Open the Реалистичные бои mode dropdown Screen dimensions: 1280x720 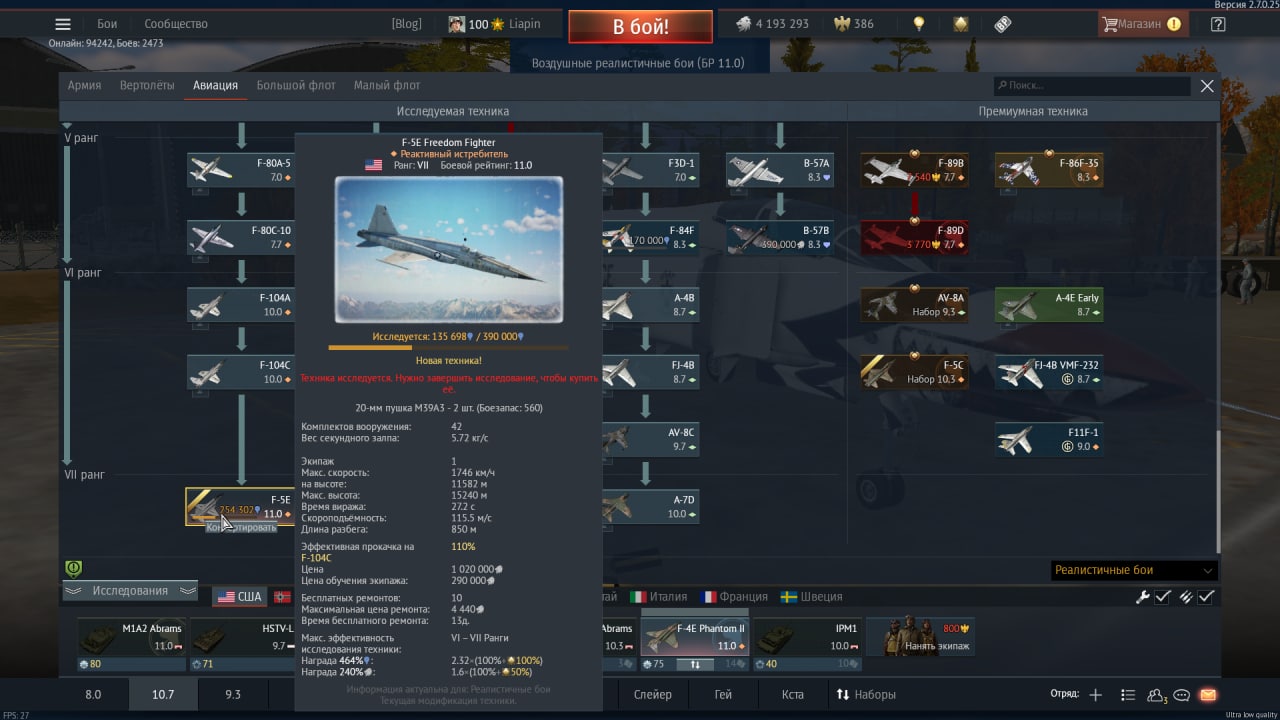[x=1134, y=570]
